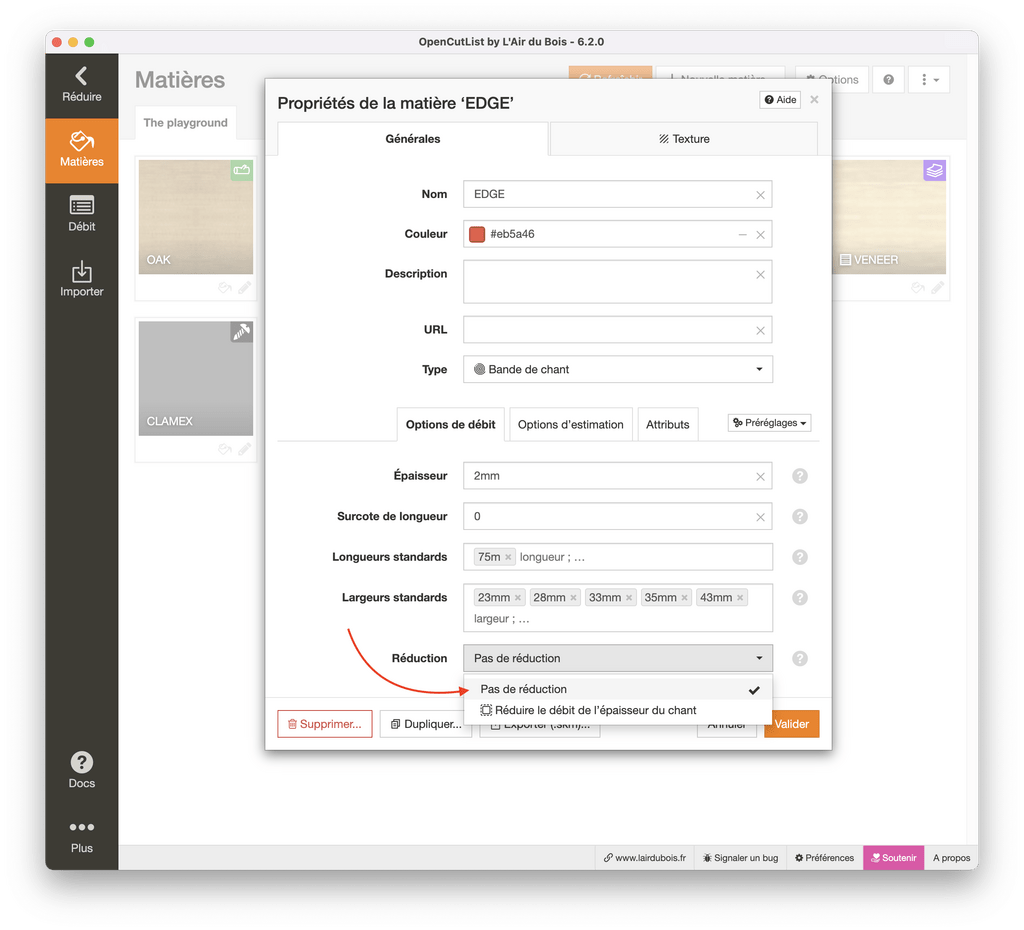
Task: Clear the Description field
Action: click(x=760, y=275)
